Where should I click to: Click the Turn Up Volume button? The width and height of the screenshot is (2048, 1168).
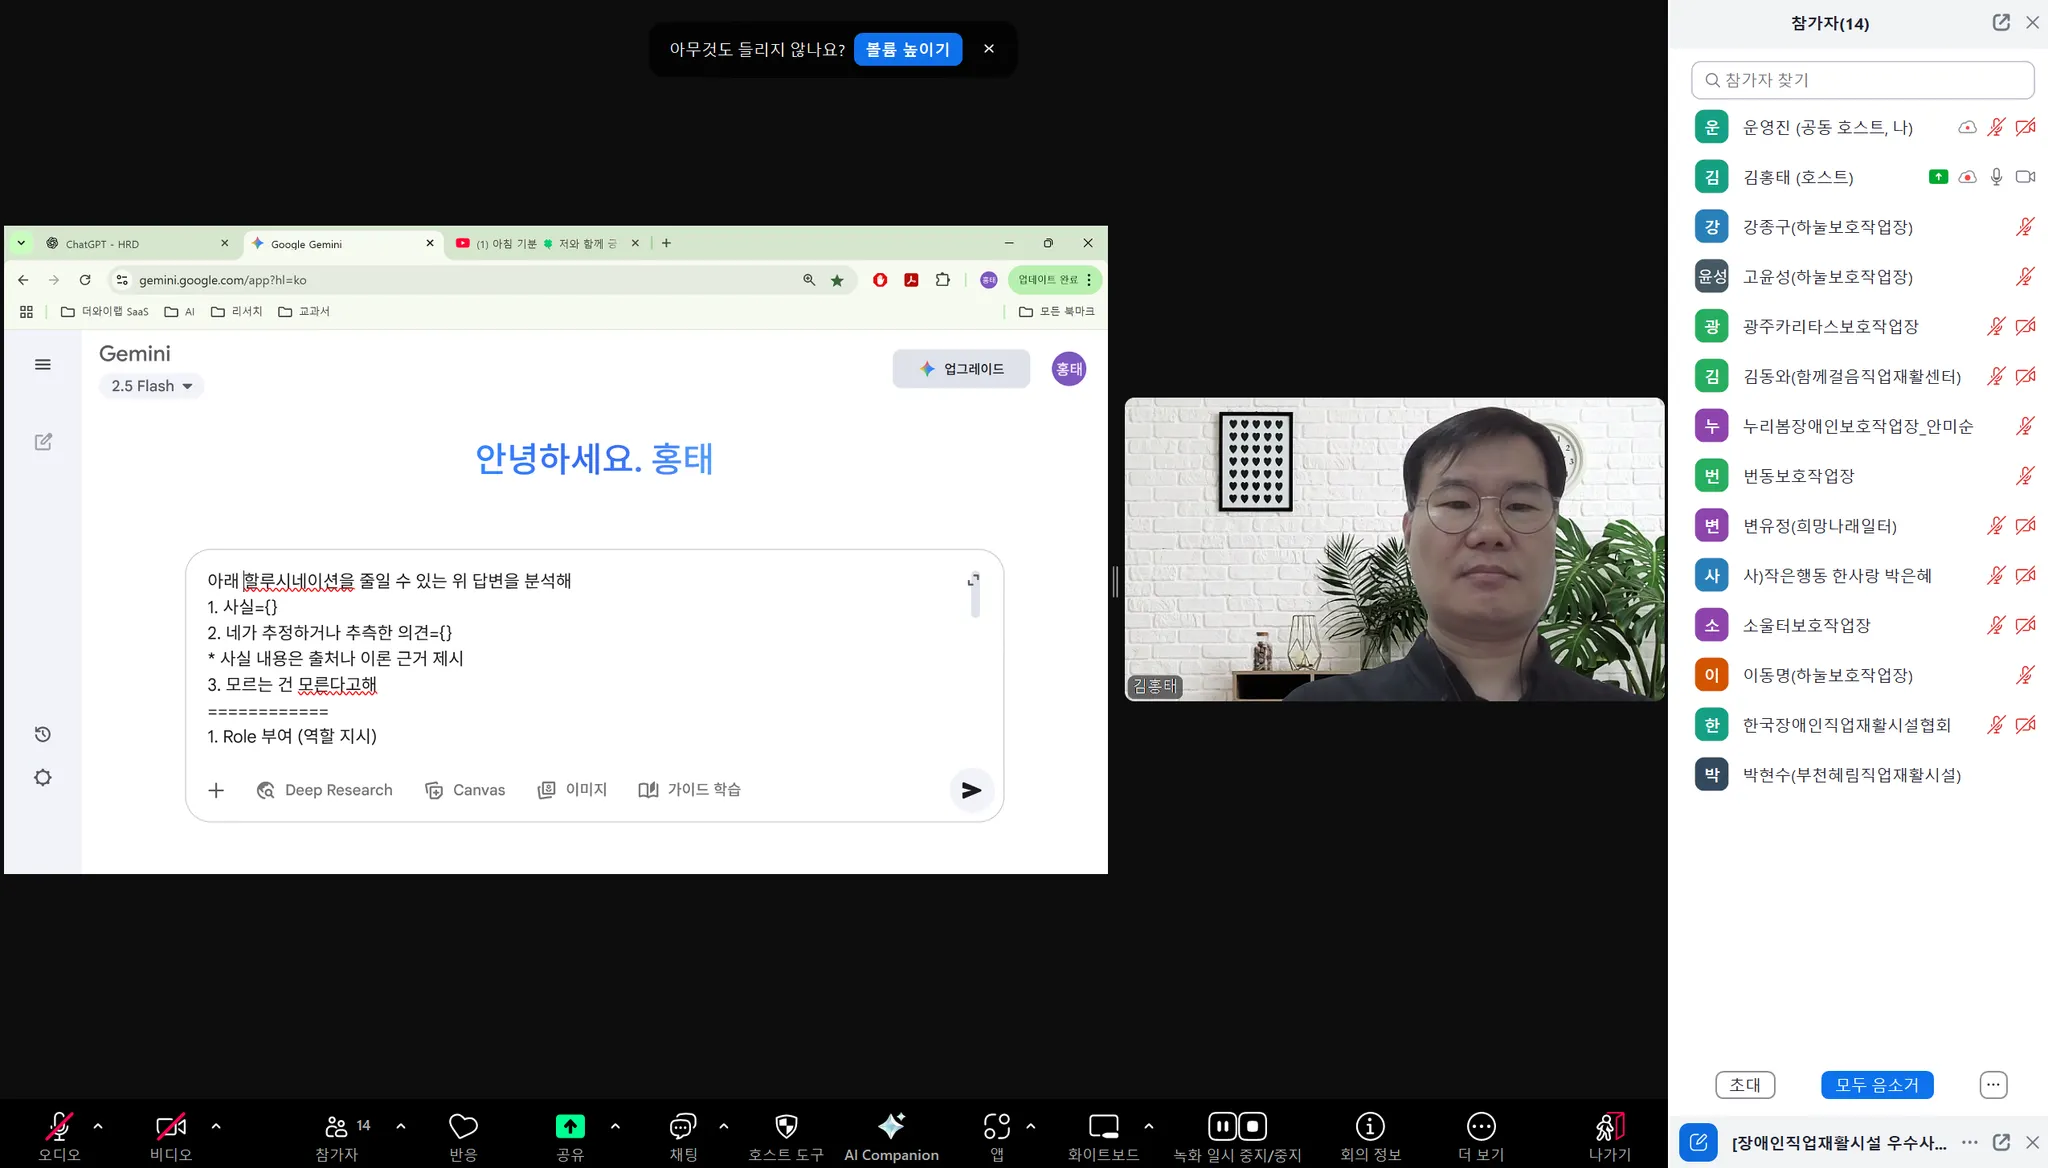(x=908, y=49)
